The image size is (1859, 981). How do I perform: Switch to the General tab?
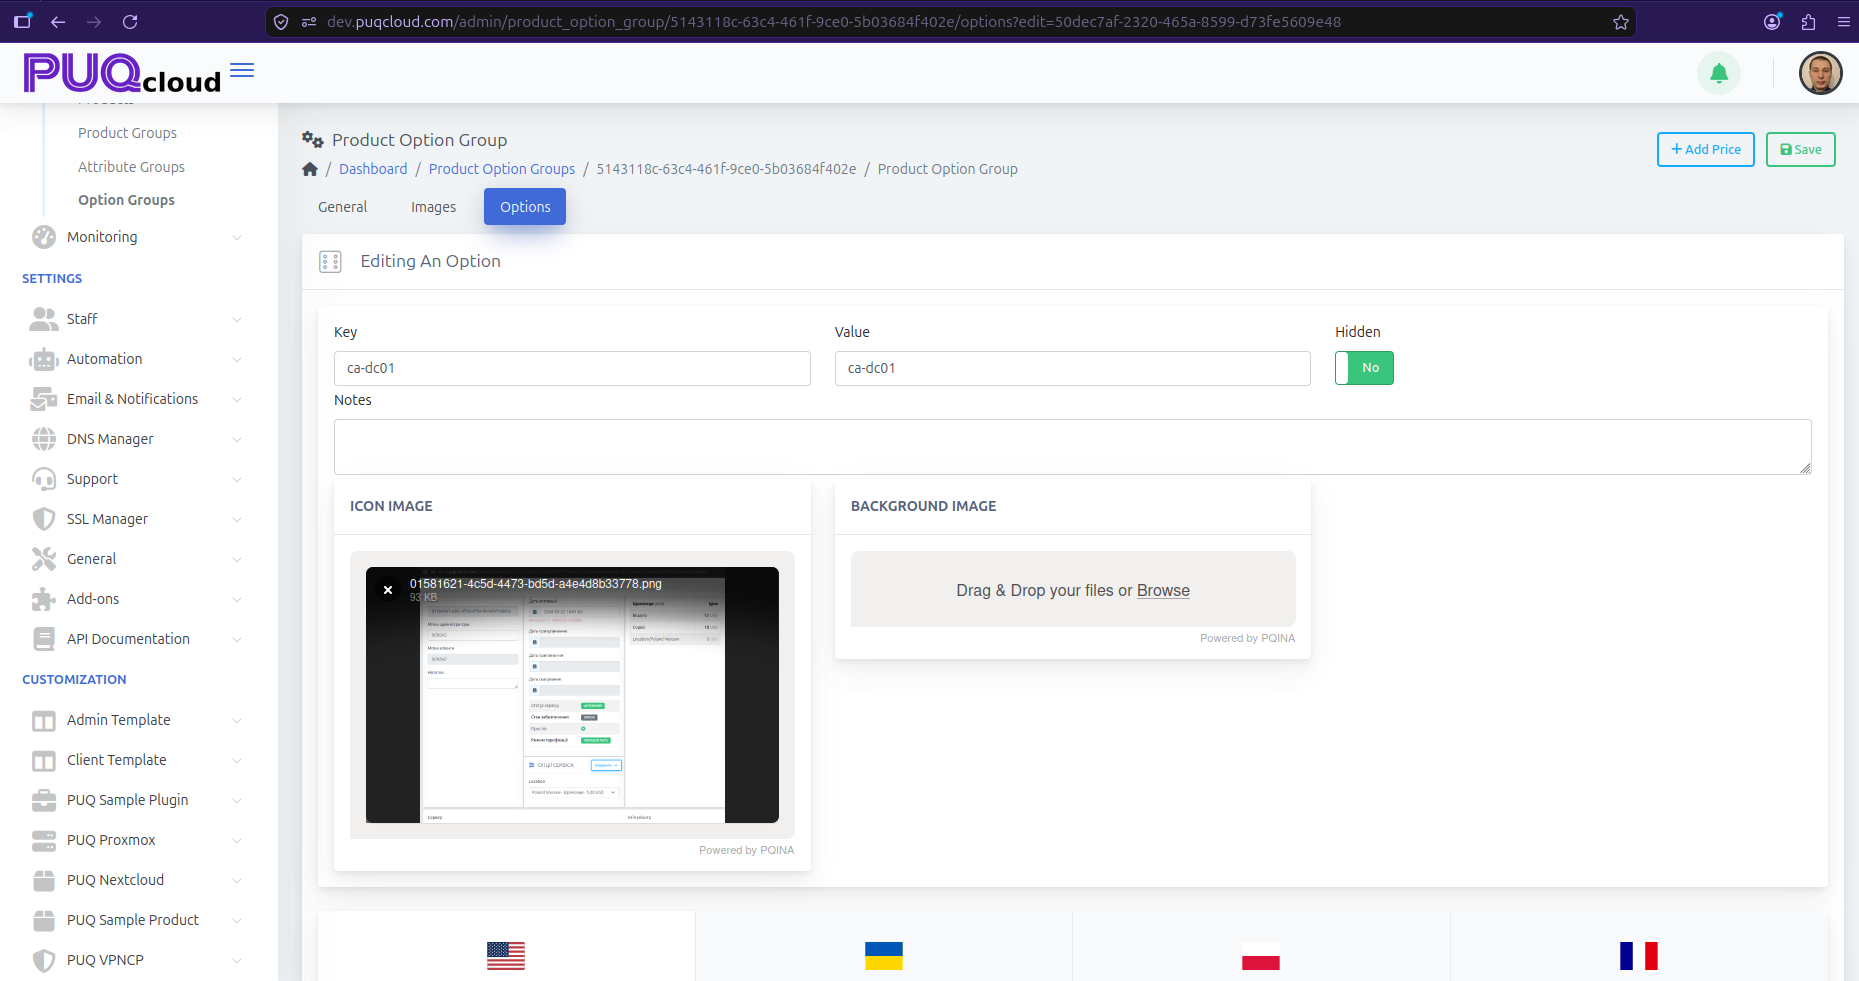(343, 207)
